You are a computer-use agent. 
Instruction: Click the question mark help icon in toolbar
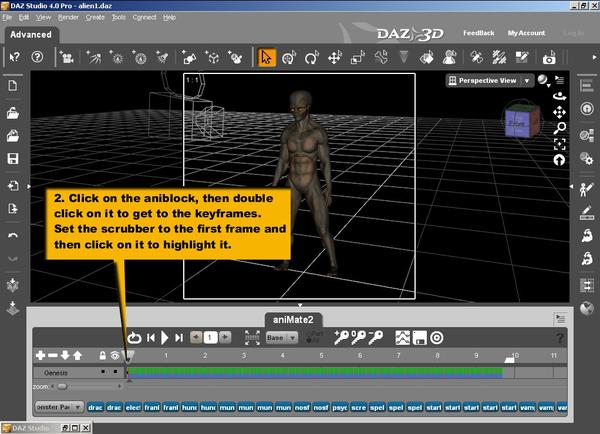click(37, 57)
